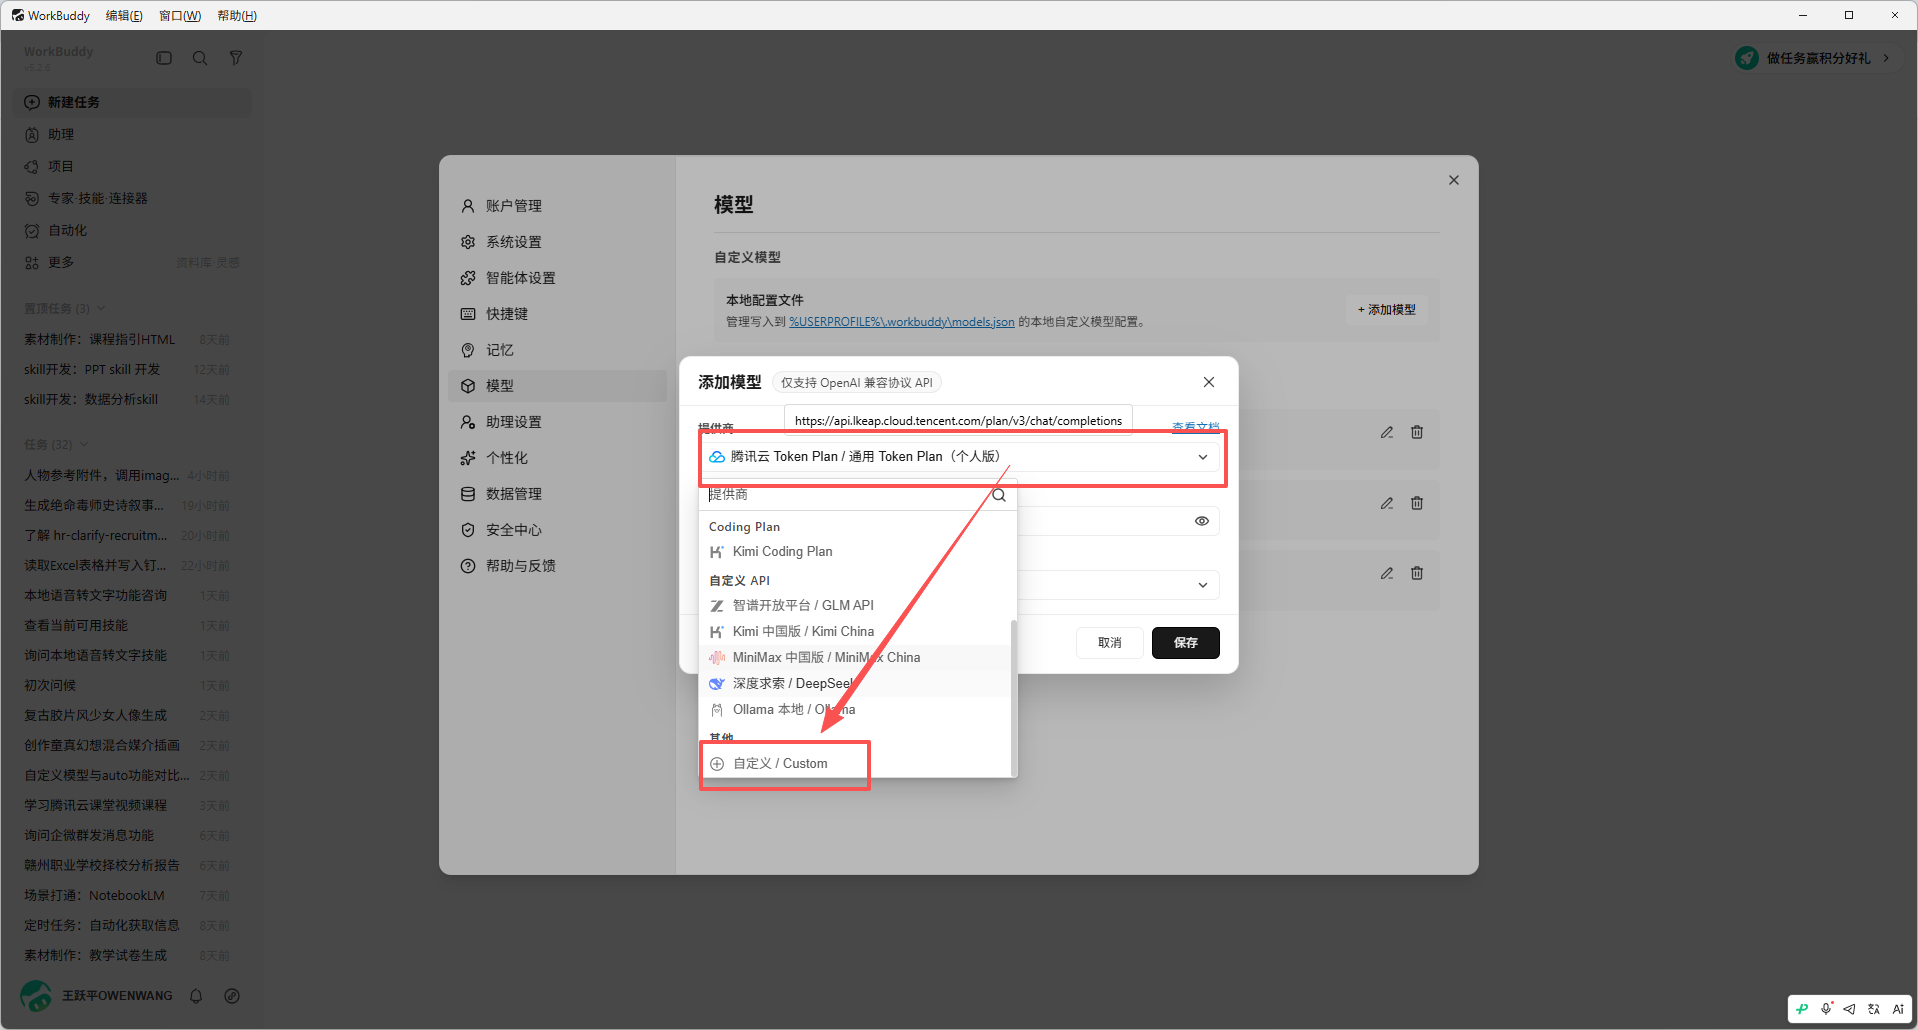
Task: Close the 添加模型 dialog
Action: pyautogui.click(x=1209, y=382)
